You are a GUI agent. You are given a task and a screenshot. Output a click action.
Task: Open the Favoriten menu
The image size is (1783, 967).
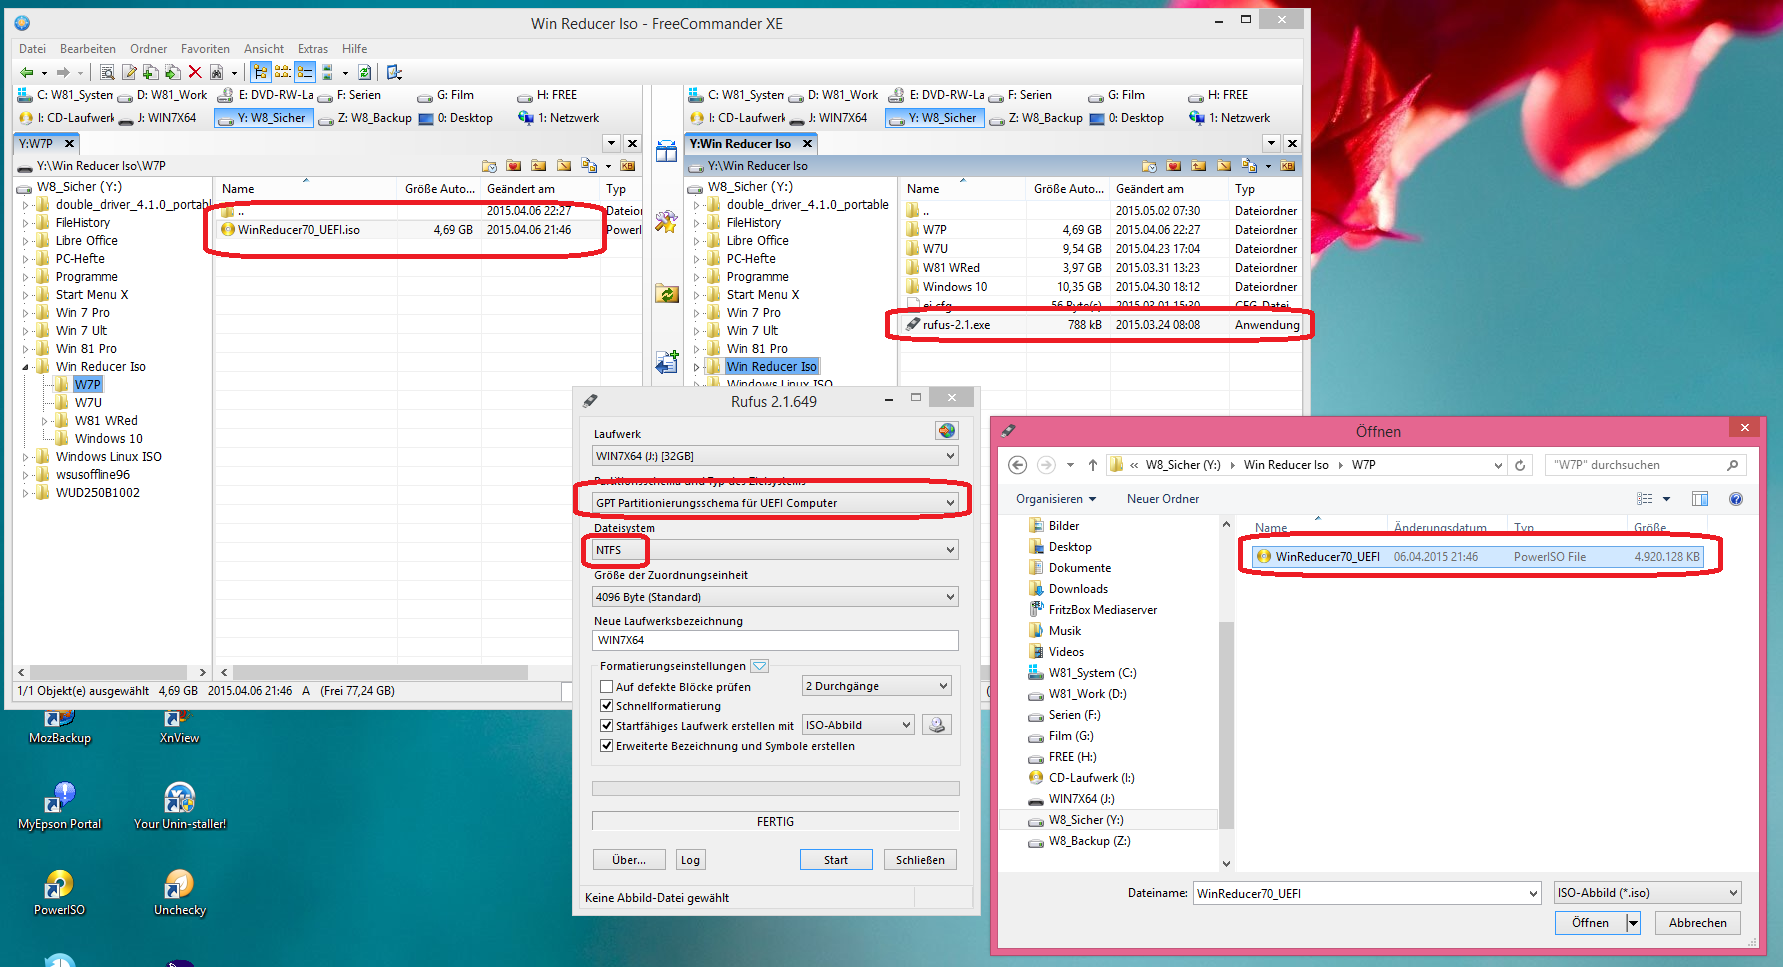coord(205,49)
